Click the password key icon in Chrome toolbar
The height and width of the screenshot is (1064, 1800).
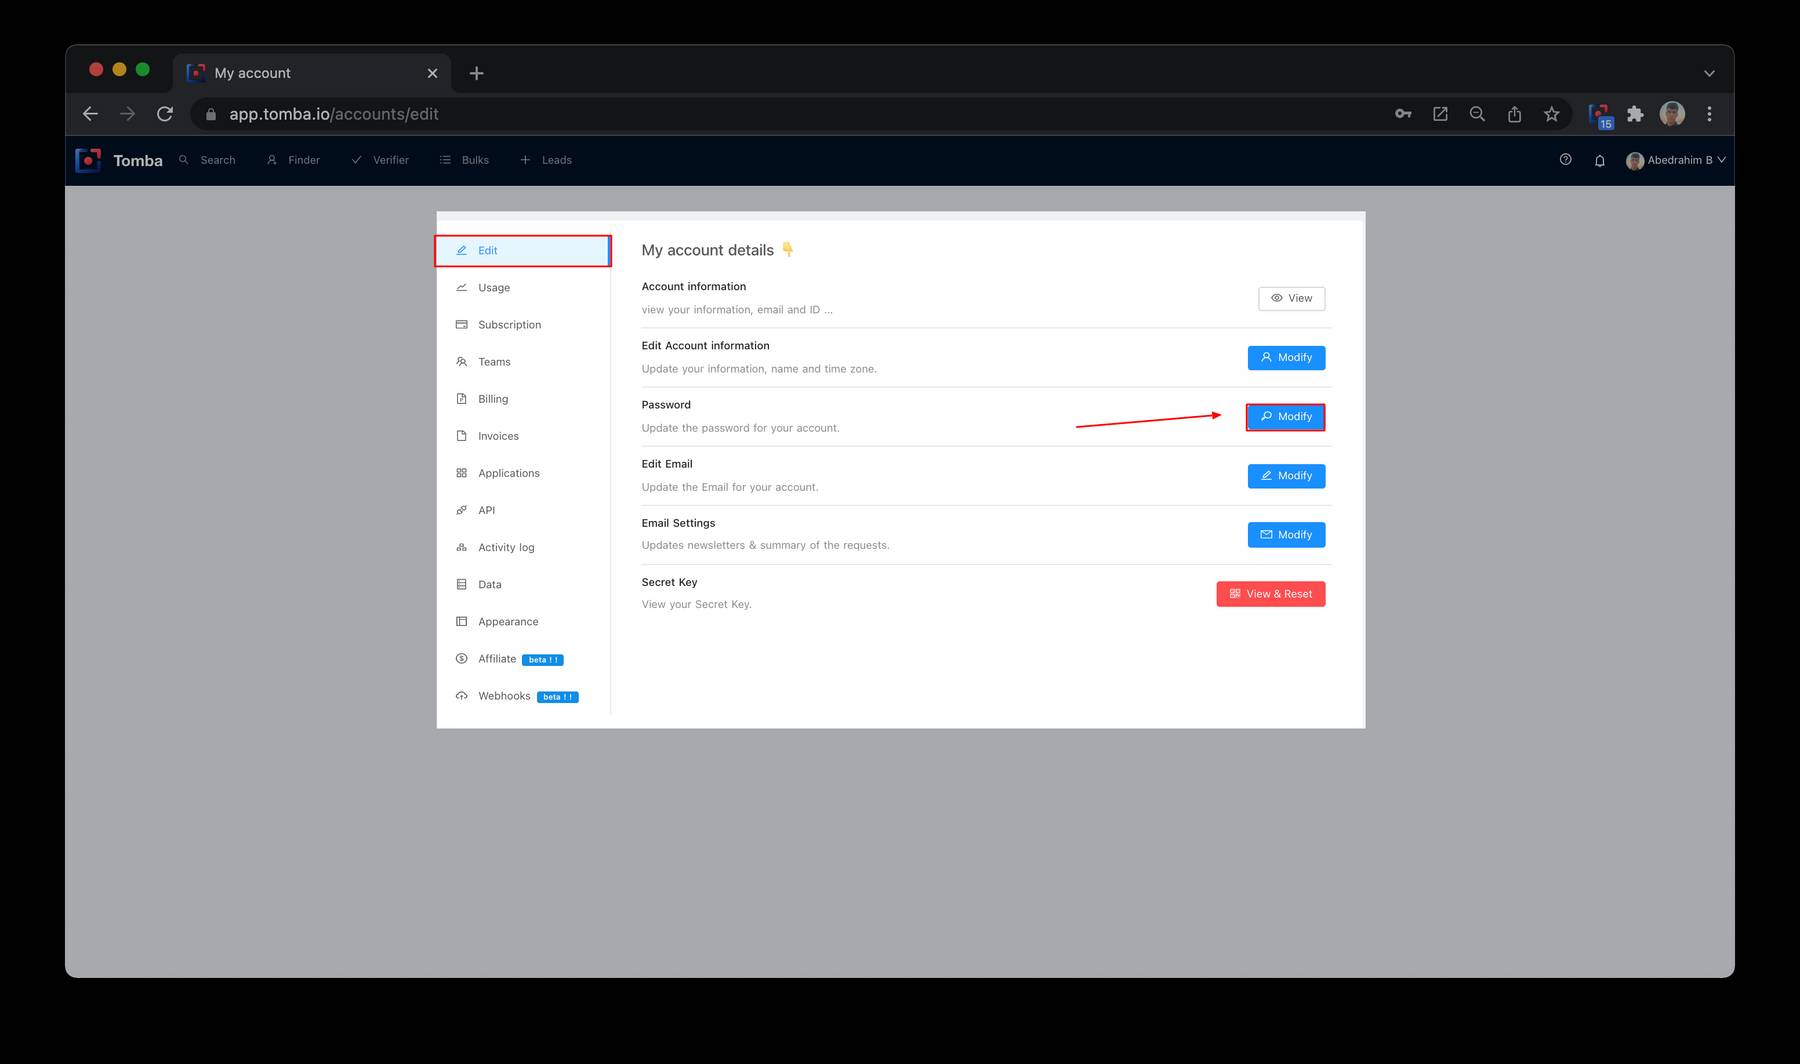(1403, 114)
